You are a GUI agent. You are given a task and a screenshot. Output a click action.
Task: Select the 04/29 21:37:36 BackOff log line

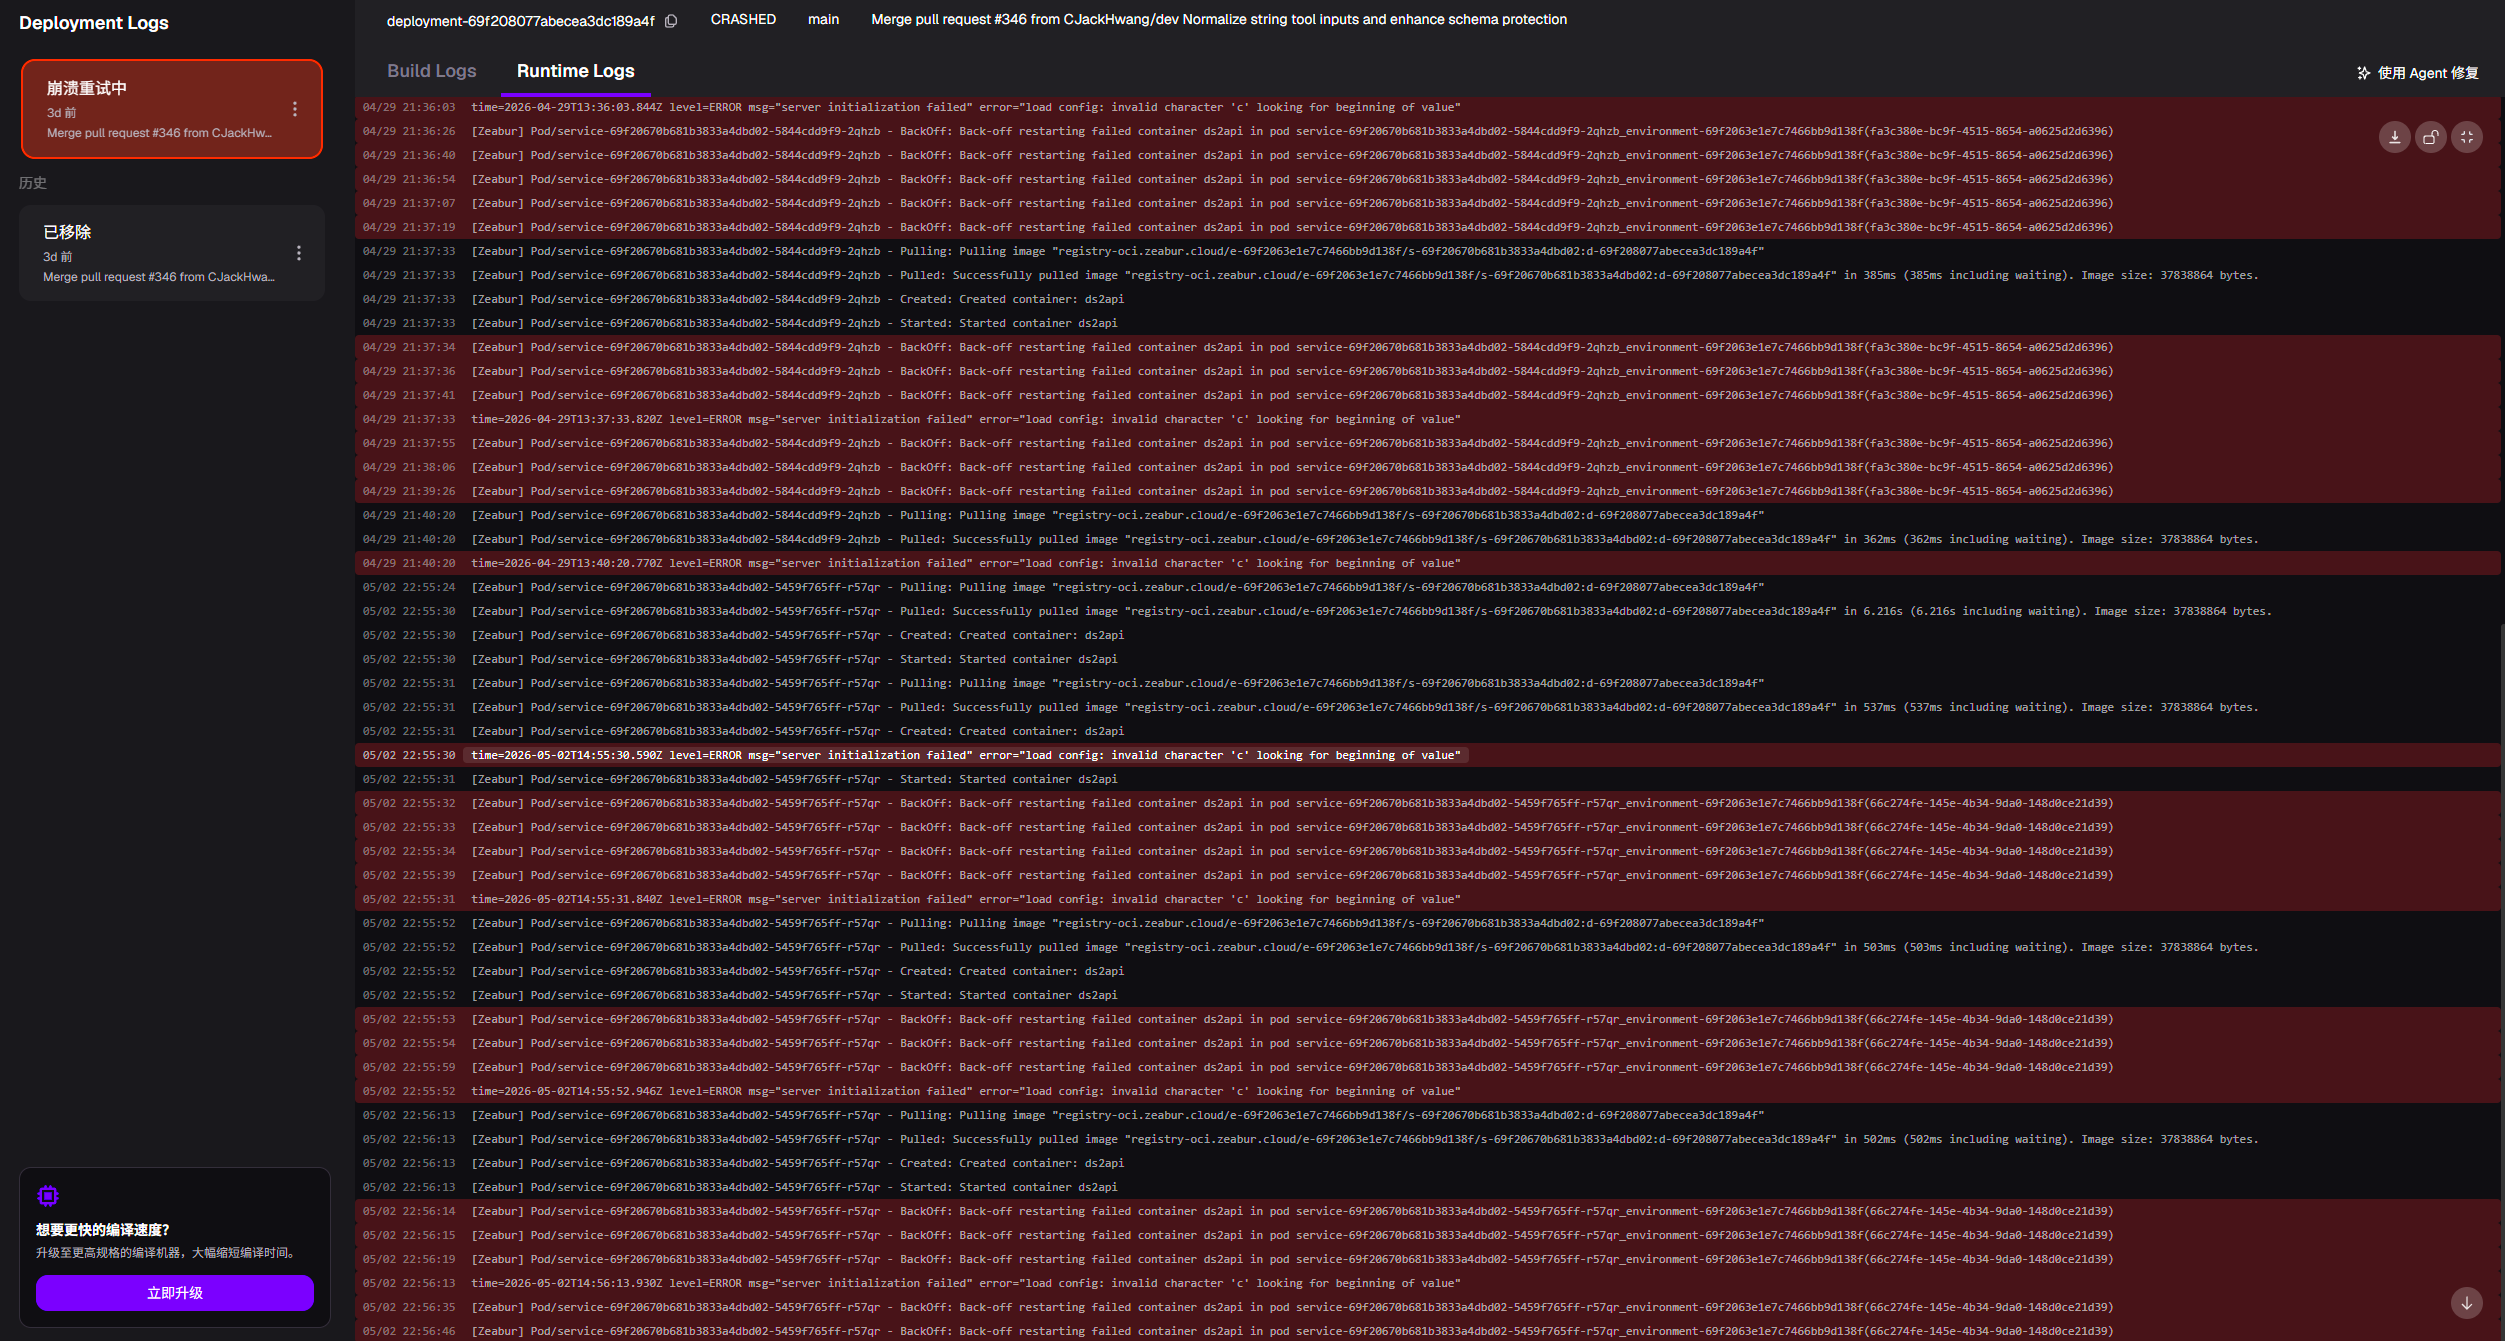coord(1428,371)
